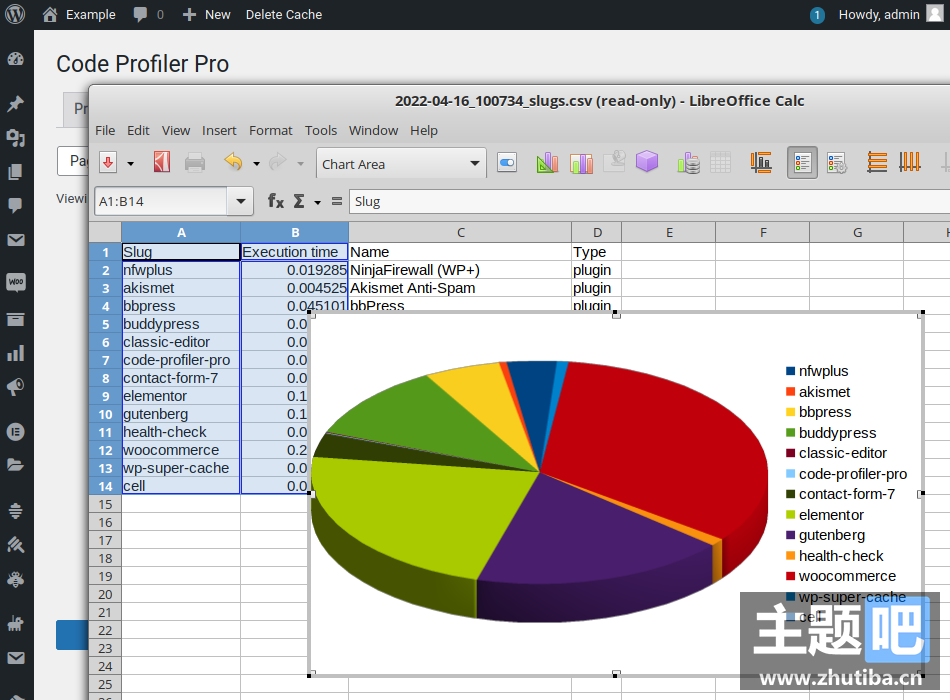
Task: Open the Data Ranges icon
Action: point(688,162)
